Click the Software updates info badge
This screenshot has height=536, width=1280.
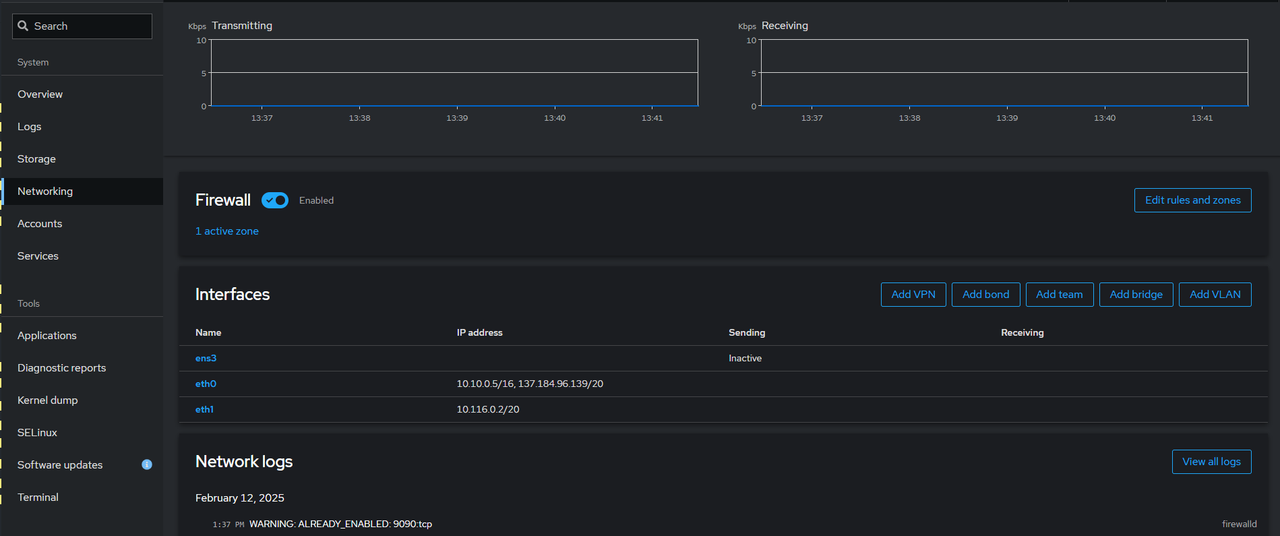point(147,465)
